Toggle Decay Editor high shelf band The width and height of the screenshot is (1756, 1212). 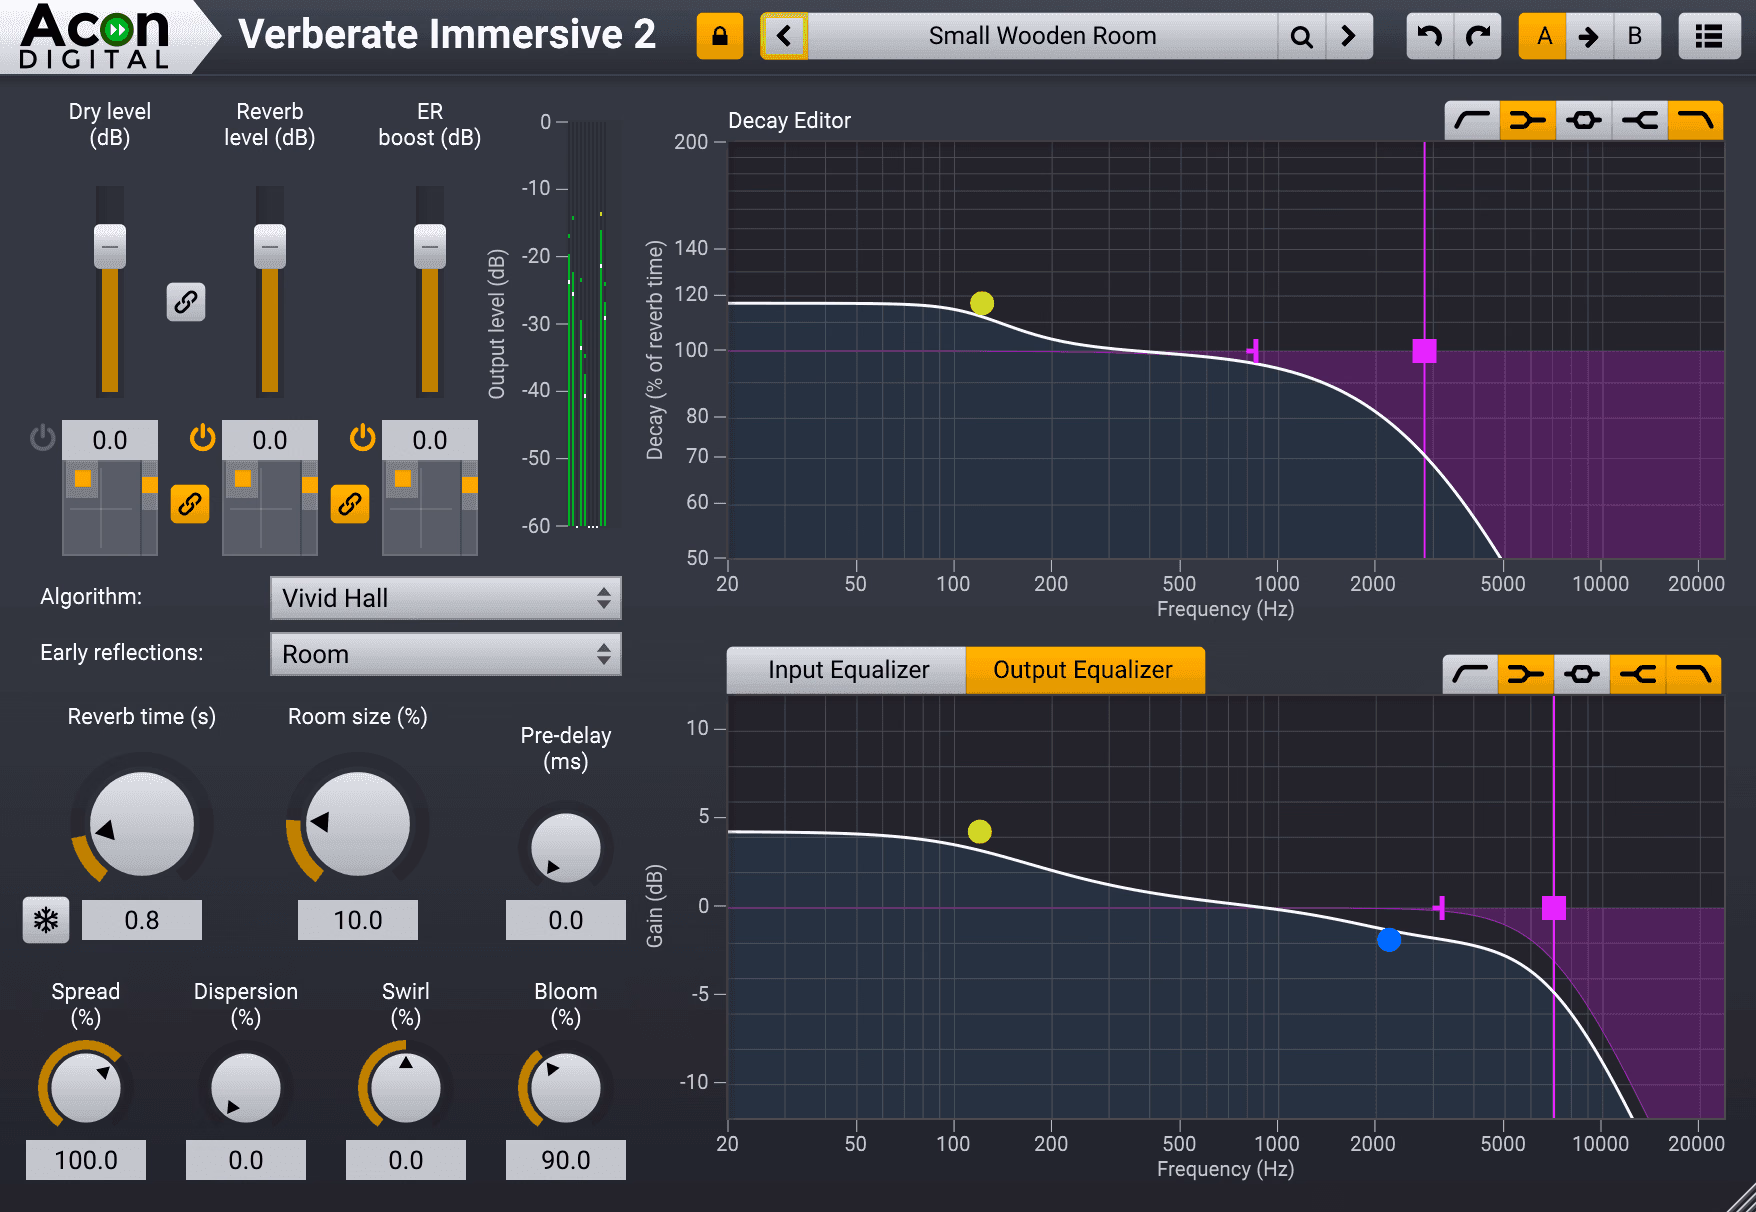(1639, 121)
